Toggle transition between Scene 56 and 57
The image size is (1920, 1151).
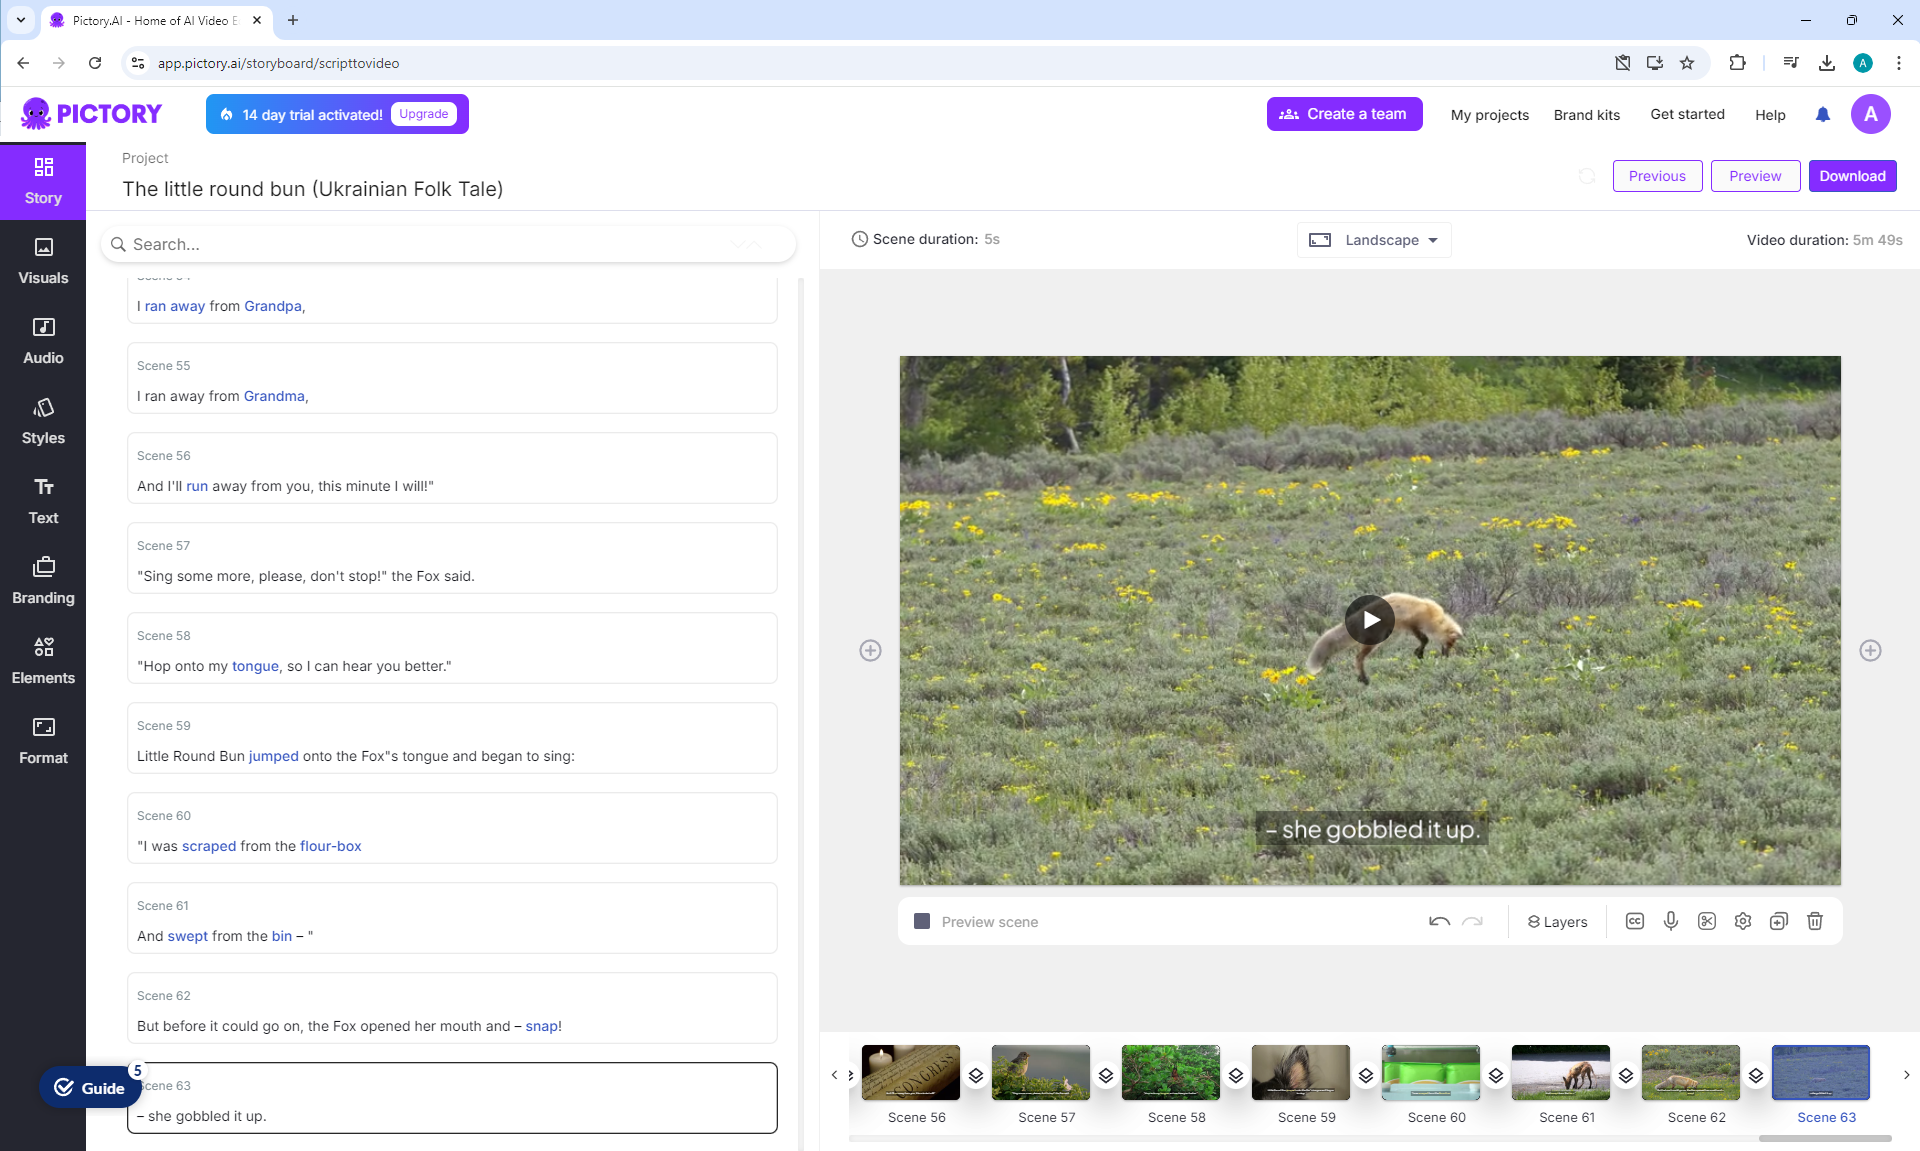point(975,1075)
